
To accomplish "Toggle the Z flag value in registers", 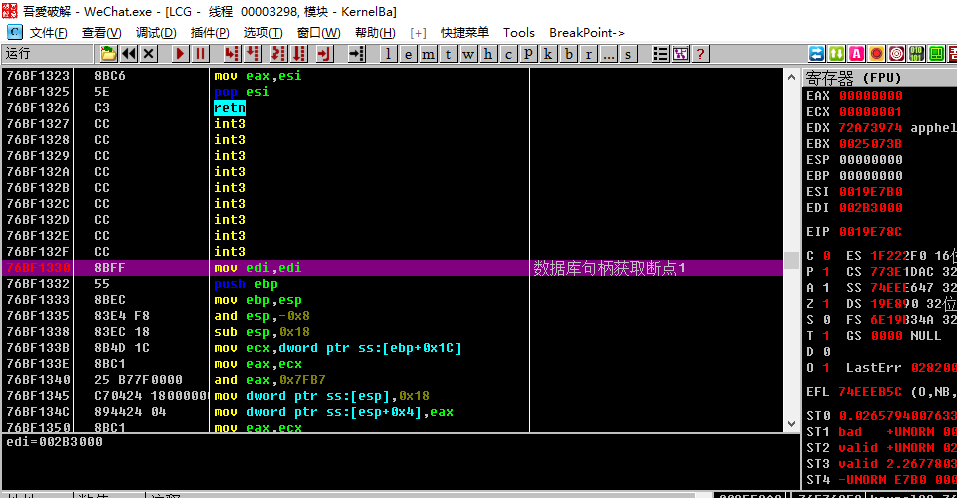I will pyautogui.click(x=826, y=303).
